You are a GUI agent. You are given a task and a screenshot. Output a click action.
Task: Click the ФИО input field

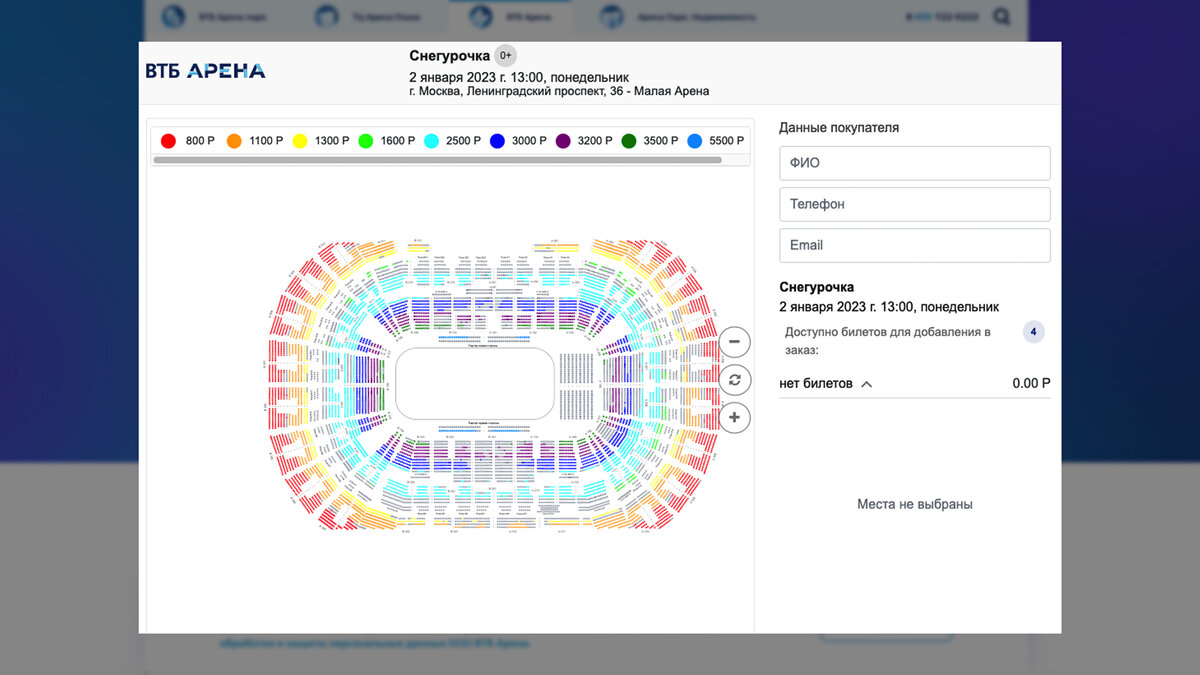914,163
